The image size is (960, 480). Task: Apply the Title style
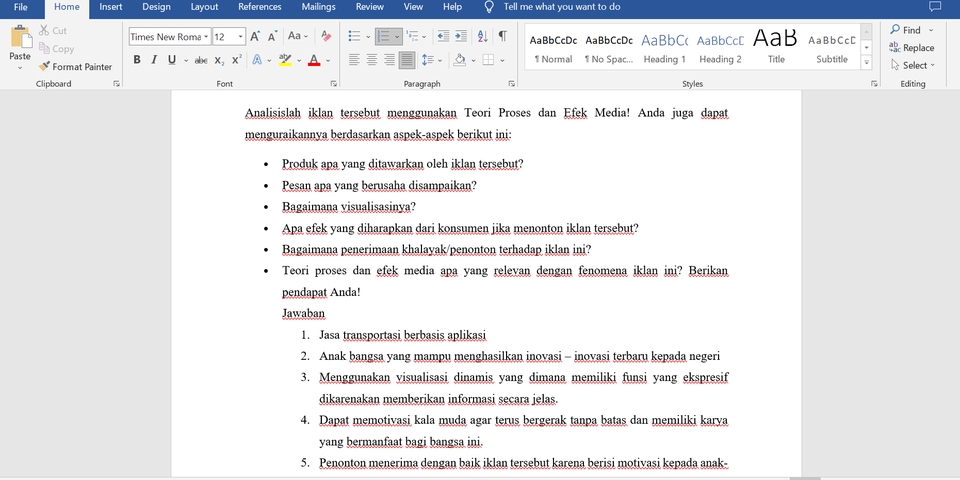[x=776, y=48]
